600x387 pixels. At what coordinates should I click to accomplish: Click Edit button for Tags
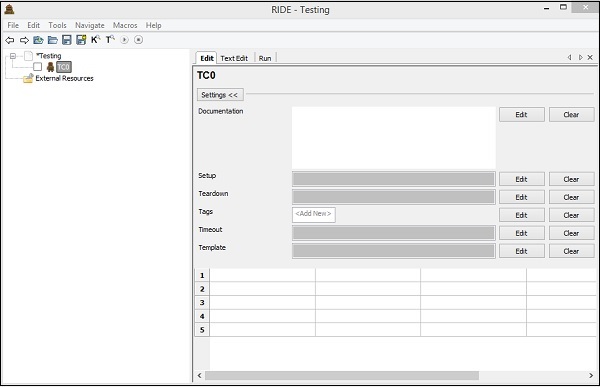pos(522,215)
